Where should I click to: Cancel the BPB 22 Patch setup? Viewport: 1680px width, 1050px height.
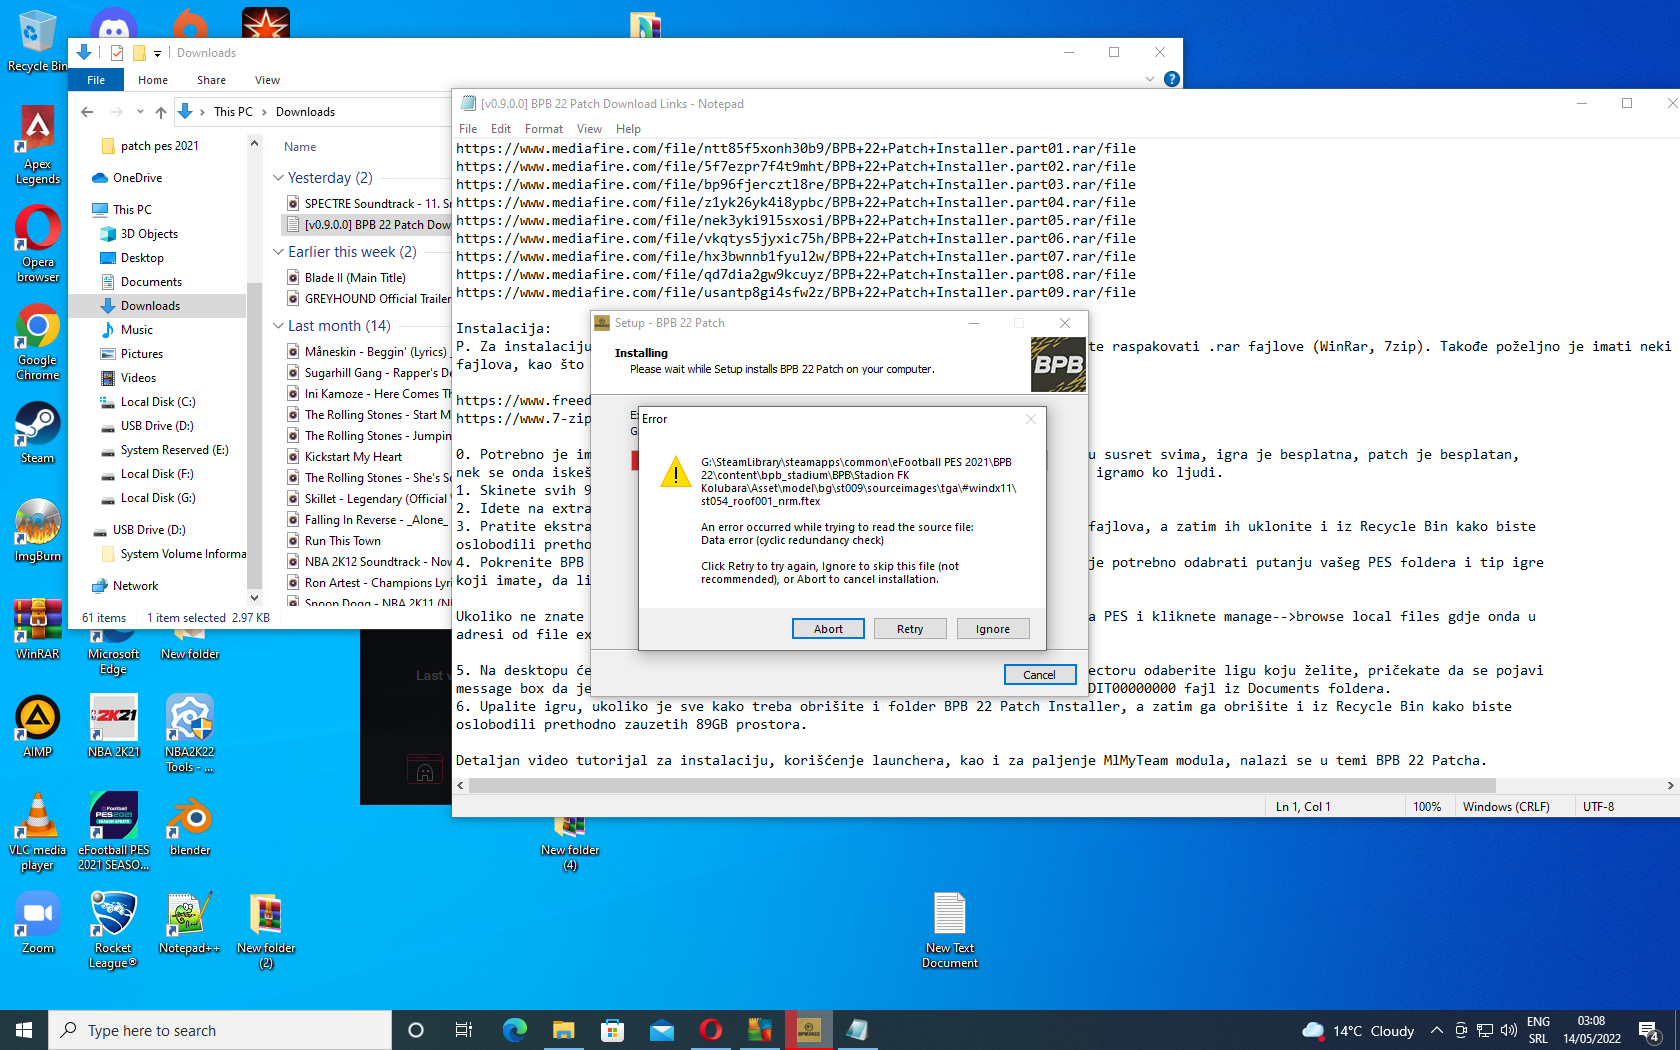[x=1039, y=675]
